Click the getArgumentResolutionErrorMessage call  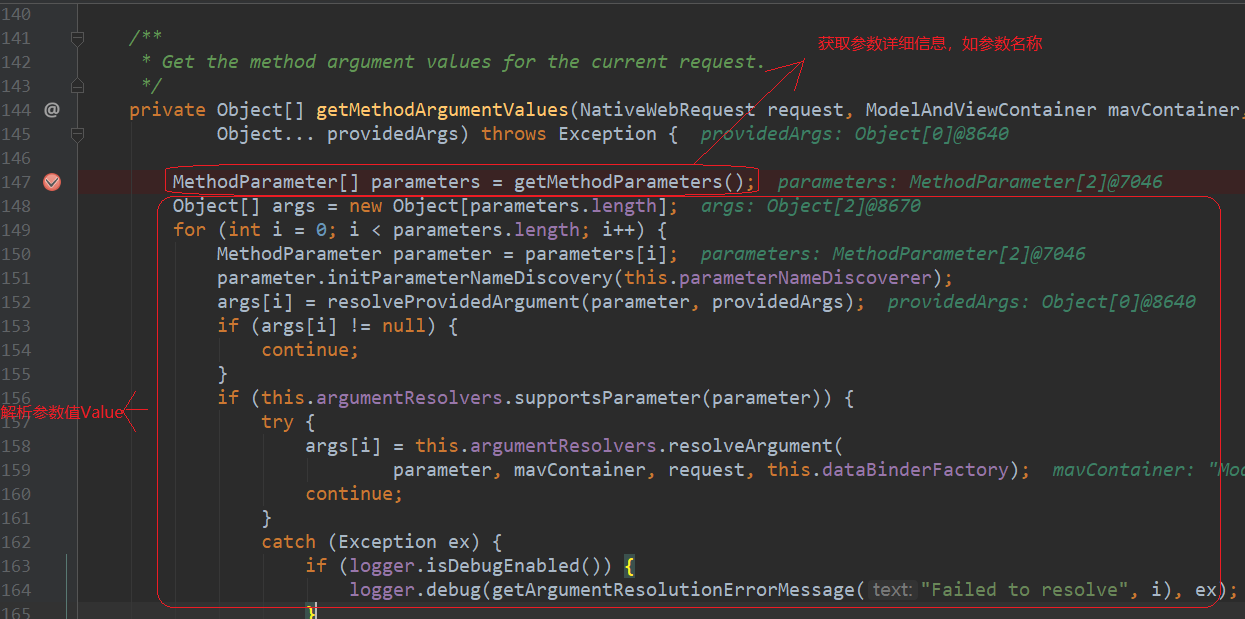point(673,590)
